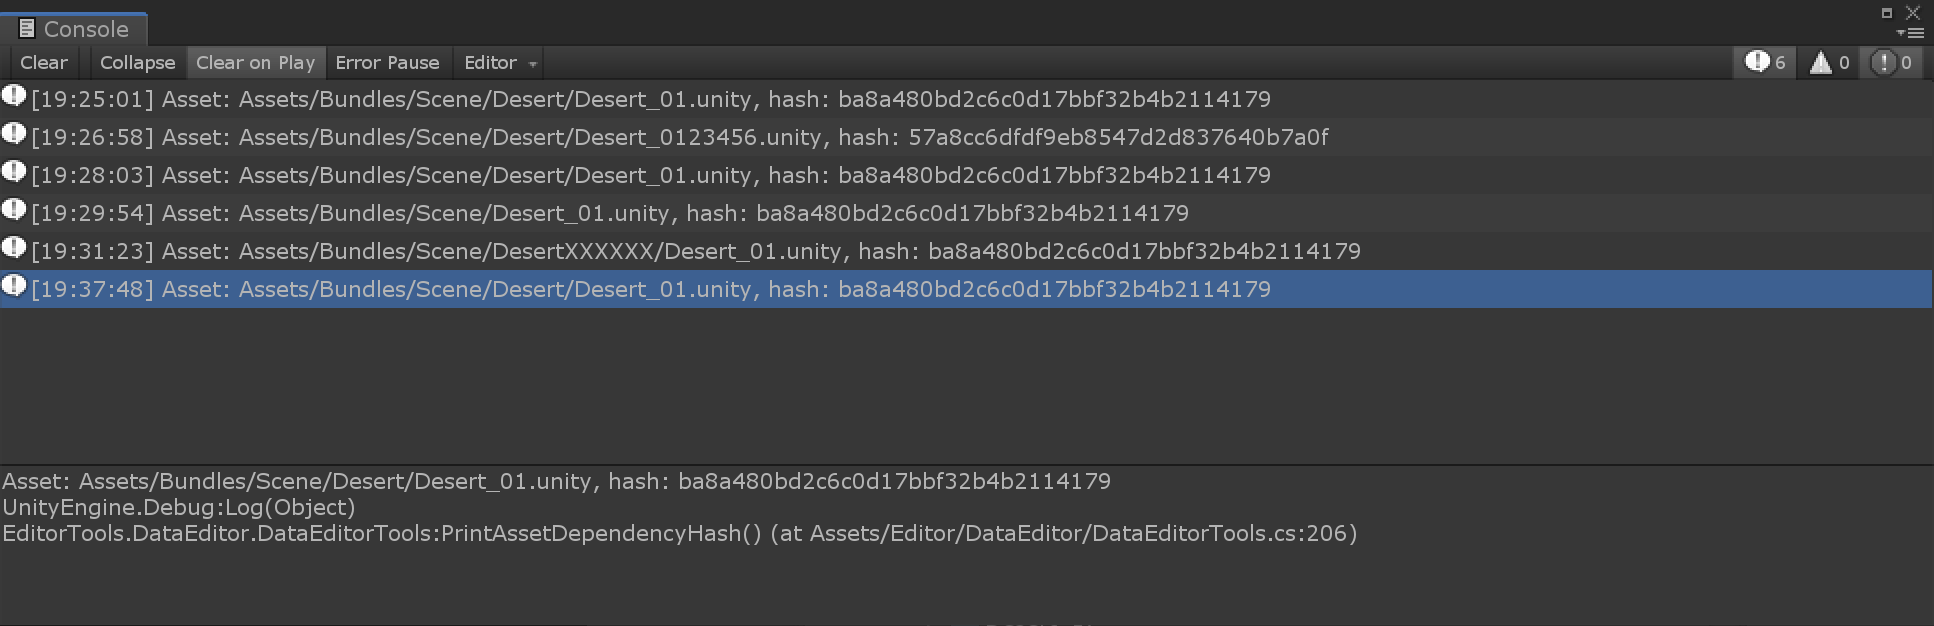Click the Editor dropdown arrow
This screenshot has height=626, width=1934.
533,64
